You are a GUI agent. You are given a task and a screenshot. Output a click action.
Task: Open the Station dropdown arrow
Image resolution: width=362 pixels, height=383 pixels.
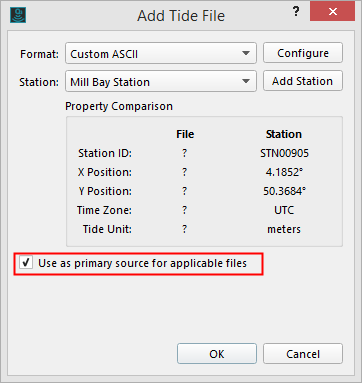246,81
